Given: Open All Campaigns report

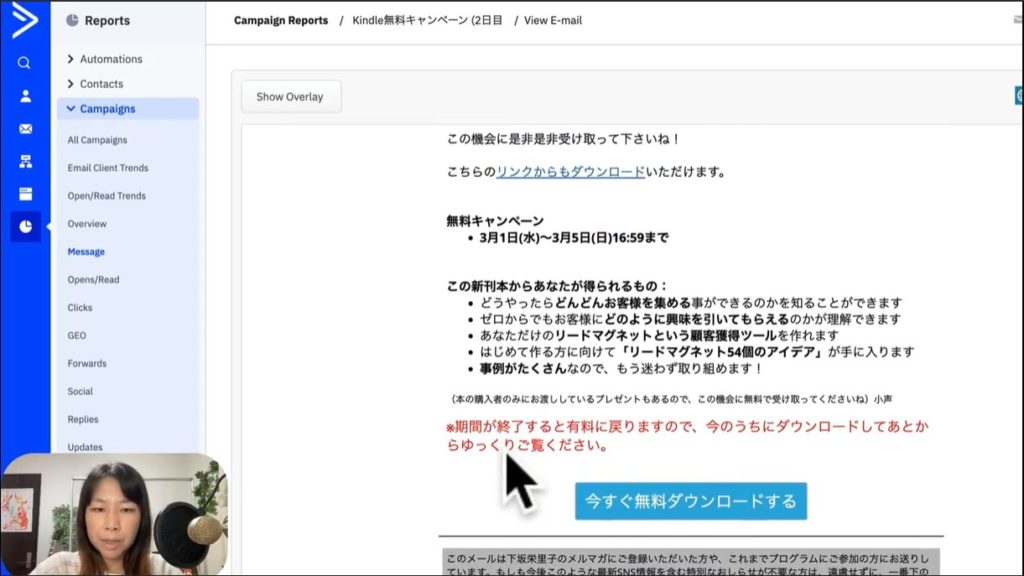Looking at the screenshot, I should pos(97,140).
